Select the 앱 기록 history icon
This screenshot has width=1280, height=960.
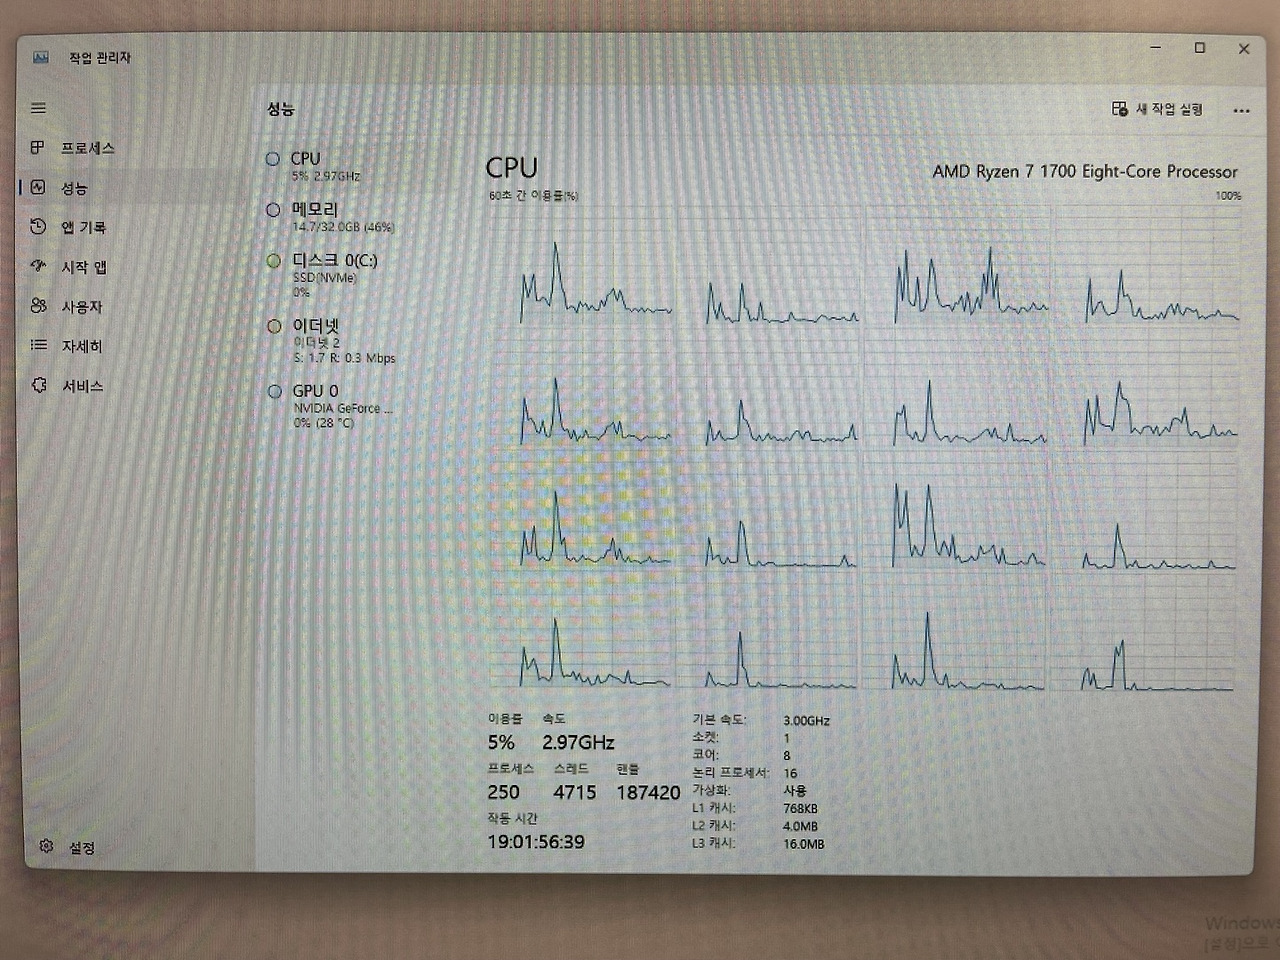pos(38,227)
